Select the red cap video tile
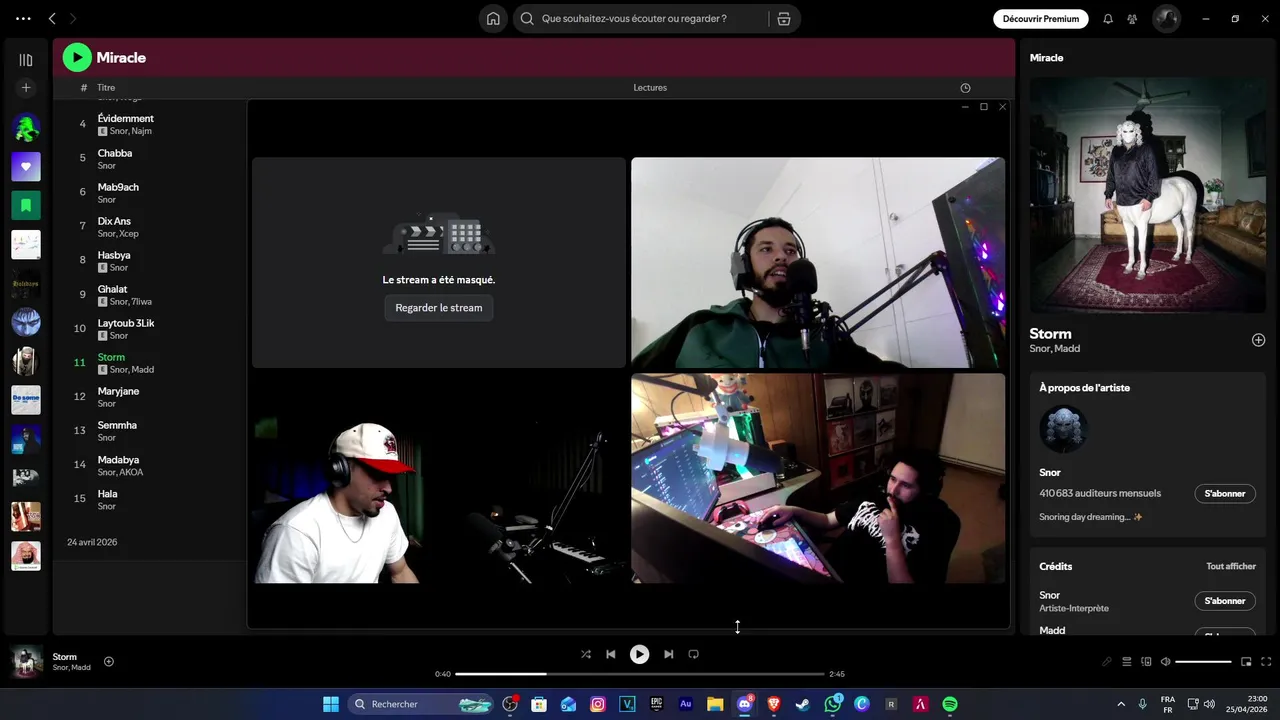Viewport: 1280px width, 720px height. [x=438, y=478]
